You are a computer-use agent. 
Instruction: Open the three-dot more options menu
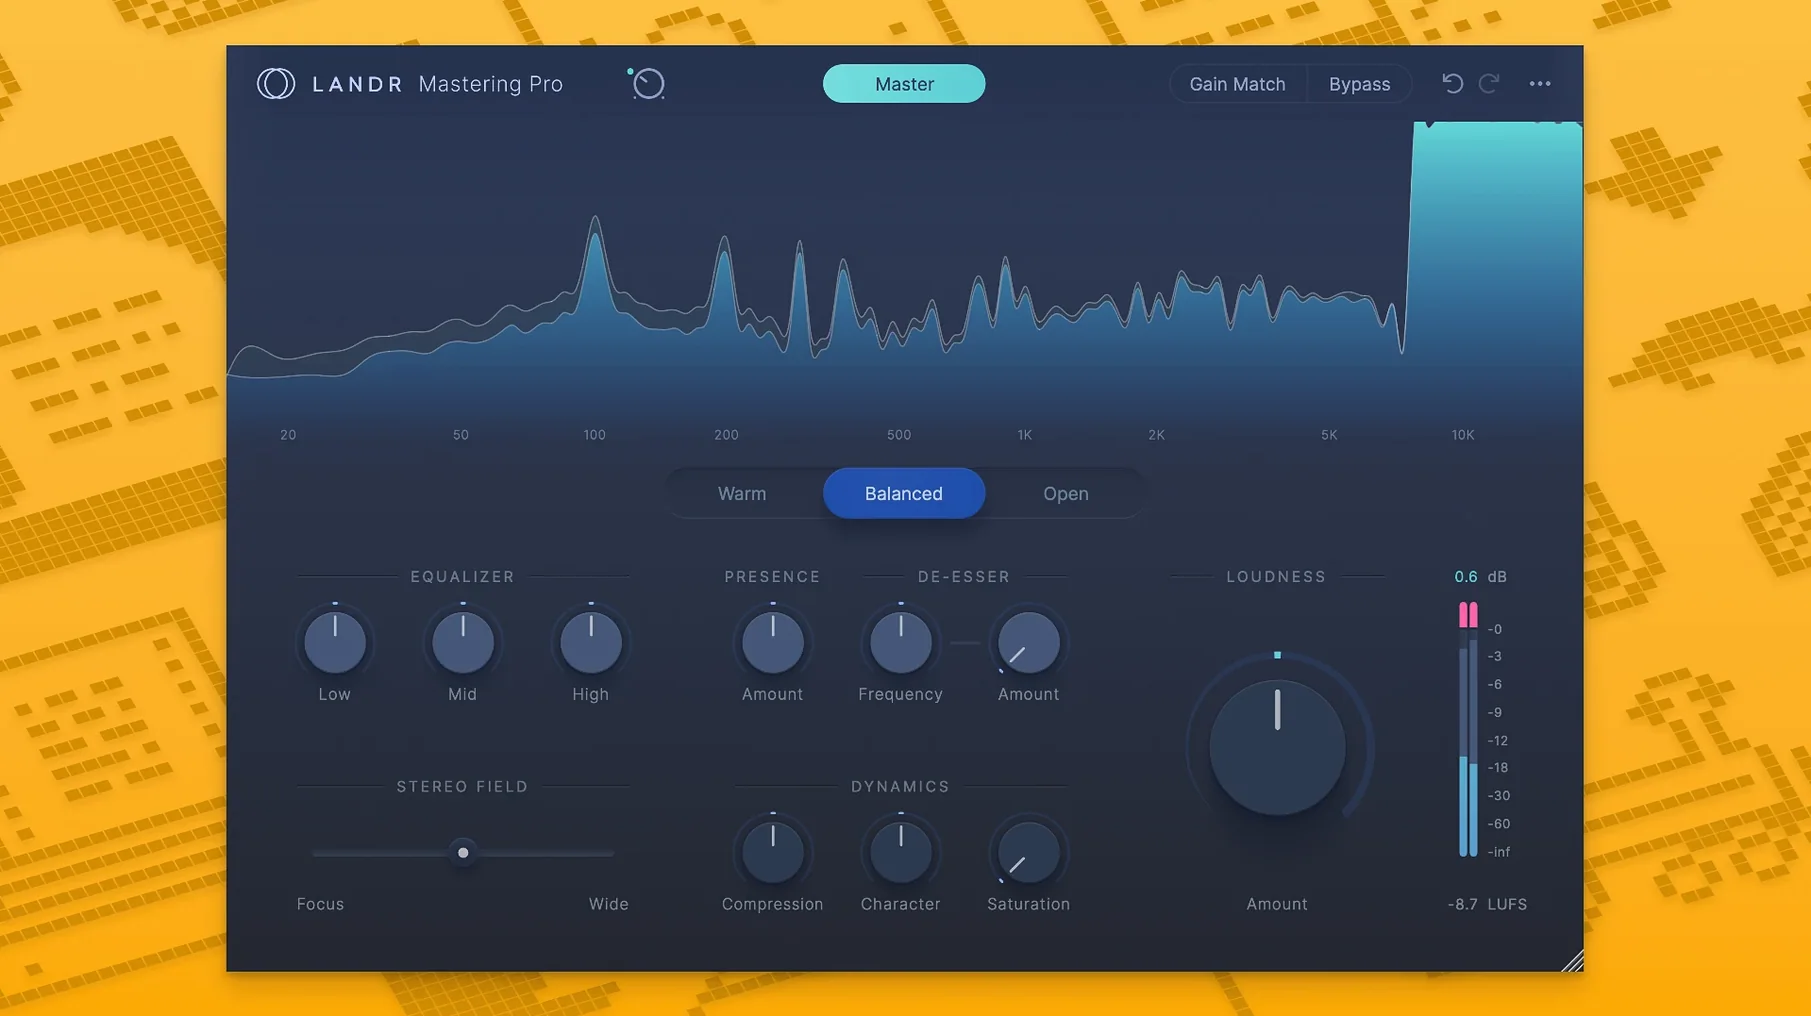click(x=1540, y=84)
